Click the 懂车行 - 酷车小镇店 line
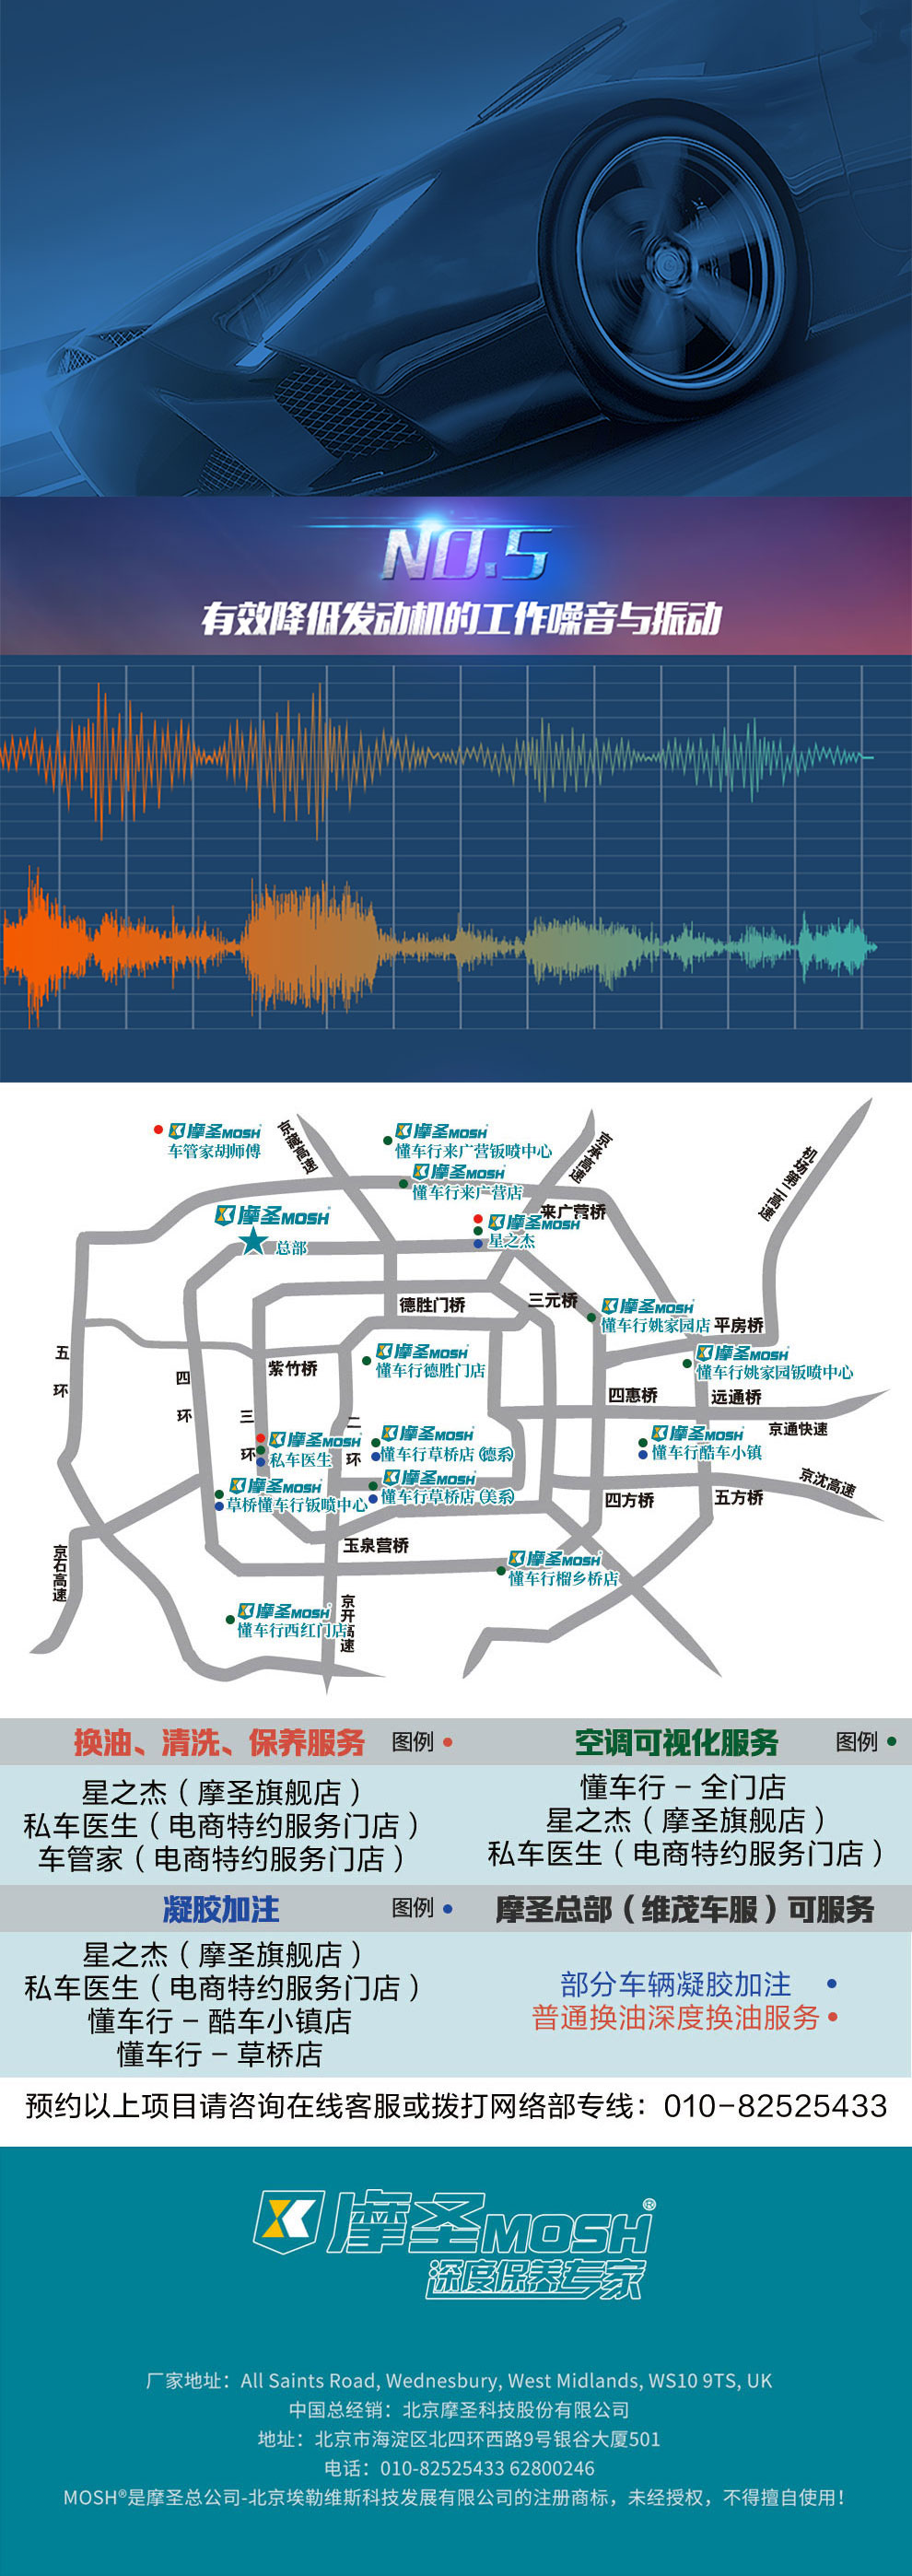The height and width of the screenshot is (2576, 912). [220, 2020]
